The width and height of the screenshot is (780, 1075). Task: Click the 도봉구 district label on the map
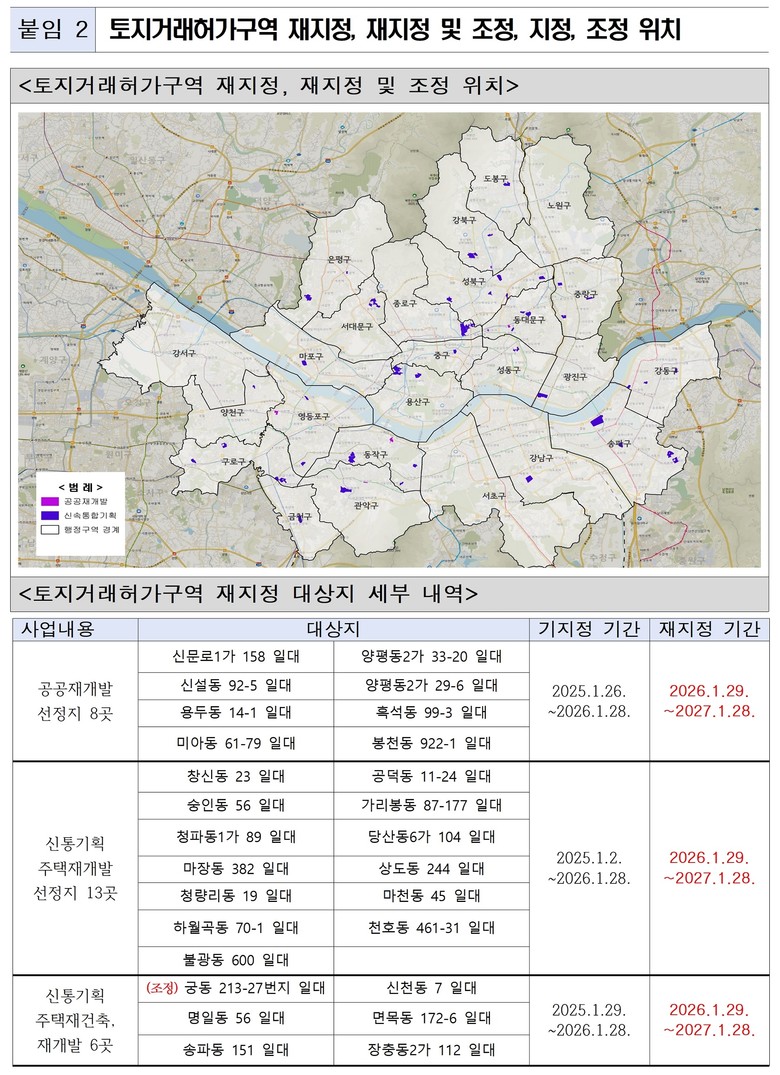(x=495, y=178)
